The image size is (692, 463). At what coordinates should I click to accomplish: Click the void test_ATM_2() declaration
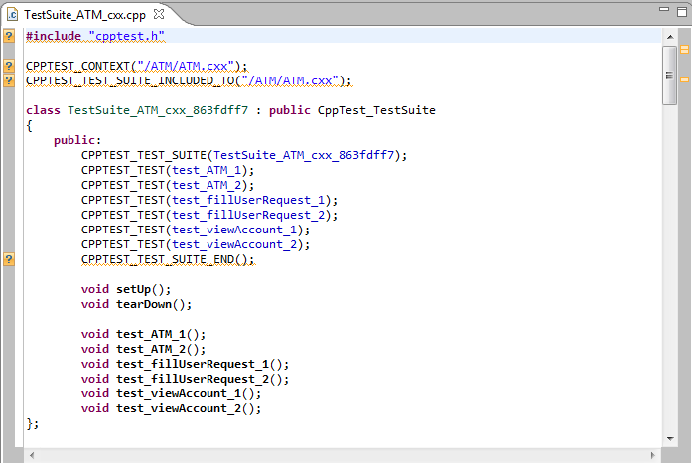coord(143,350)
